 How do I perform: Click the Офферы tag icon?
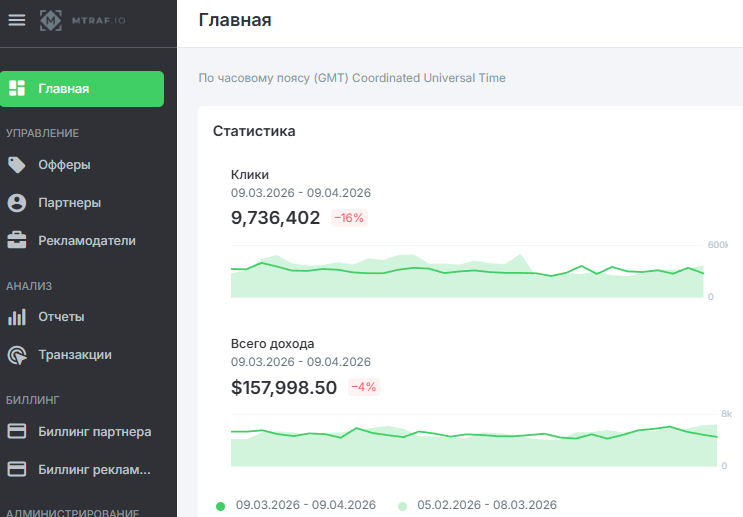(17, 165)
